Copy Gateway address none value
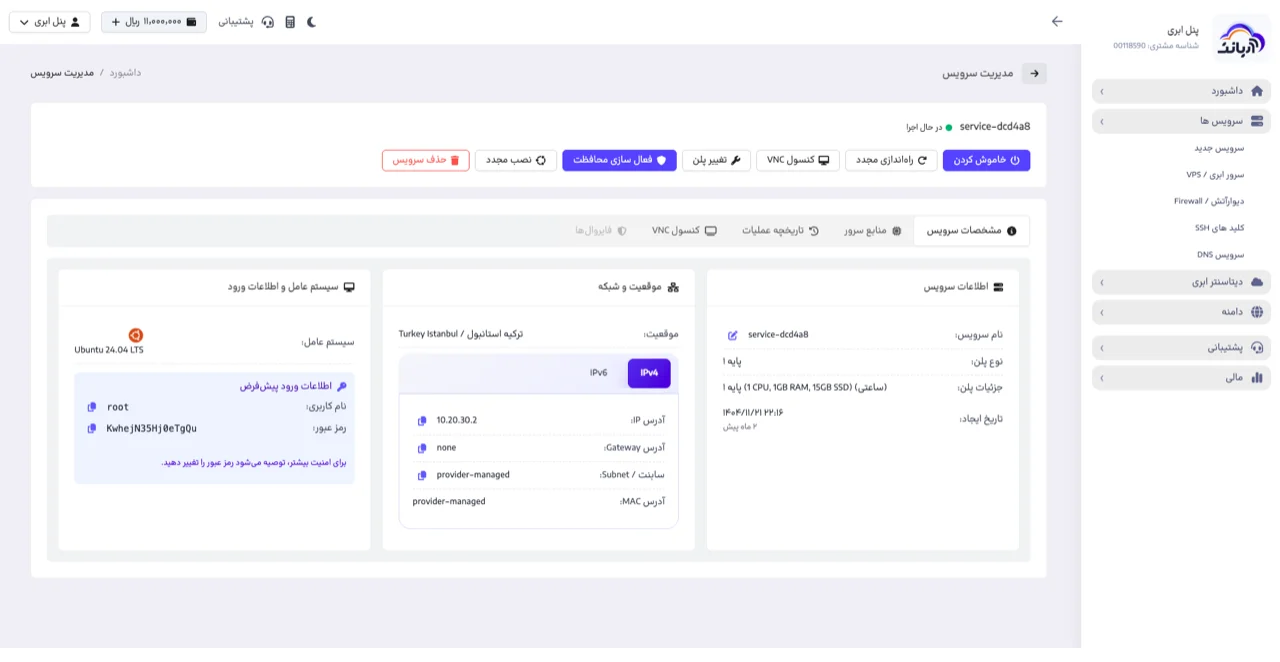 click(x=422, y=448)
